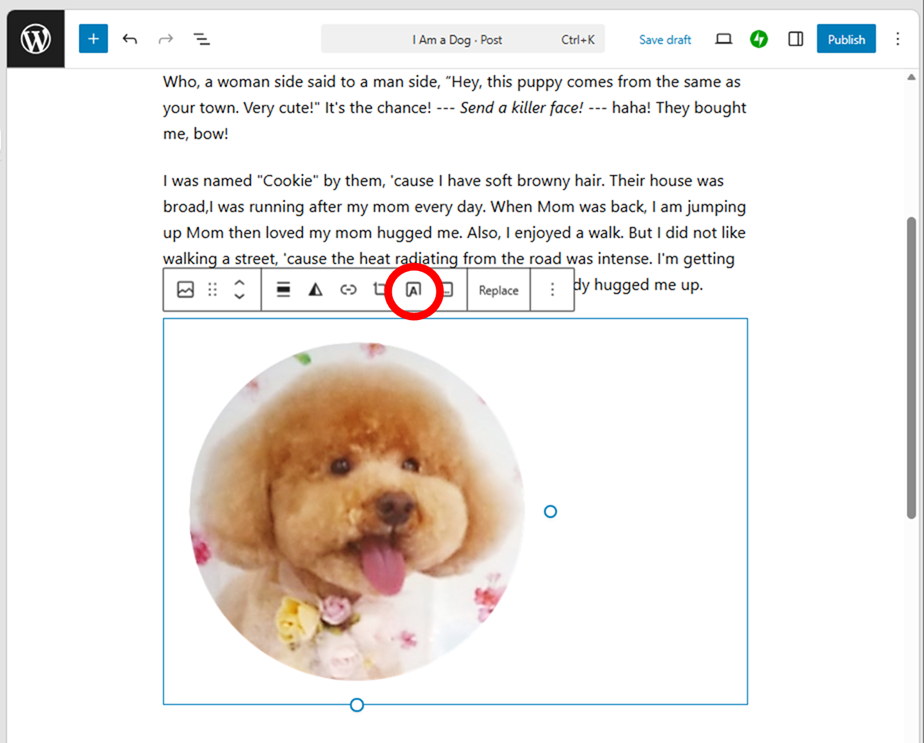This screenshot has width=924, height=743.
Task: Open the editor options three-dot menu
Action: coord(897,39)
